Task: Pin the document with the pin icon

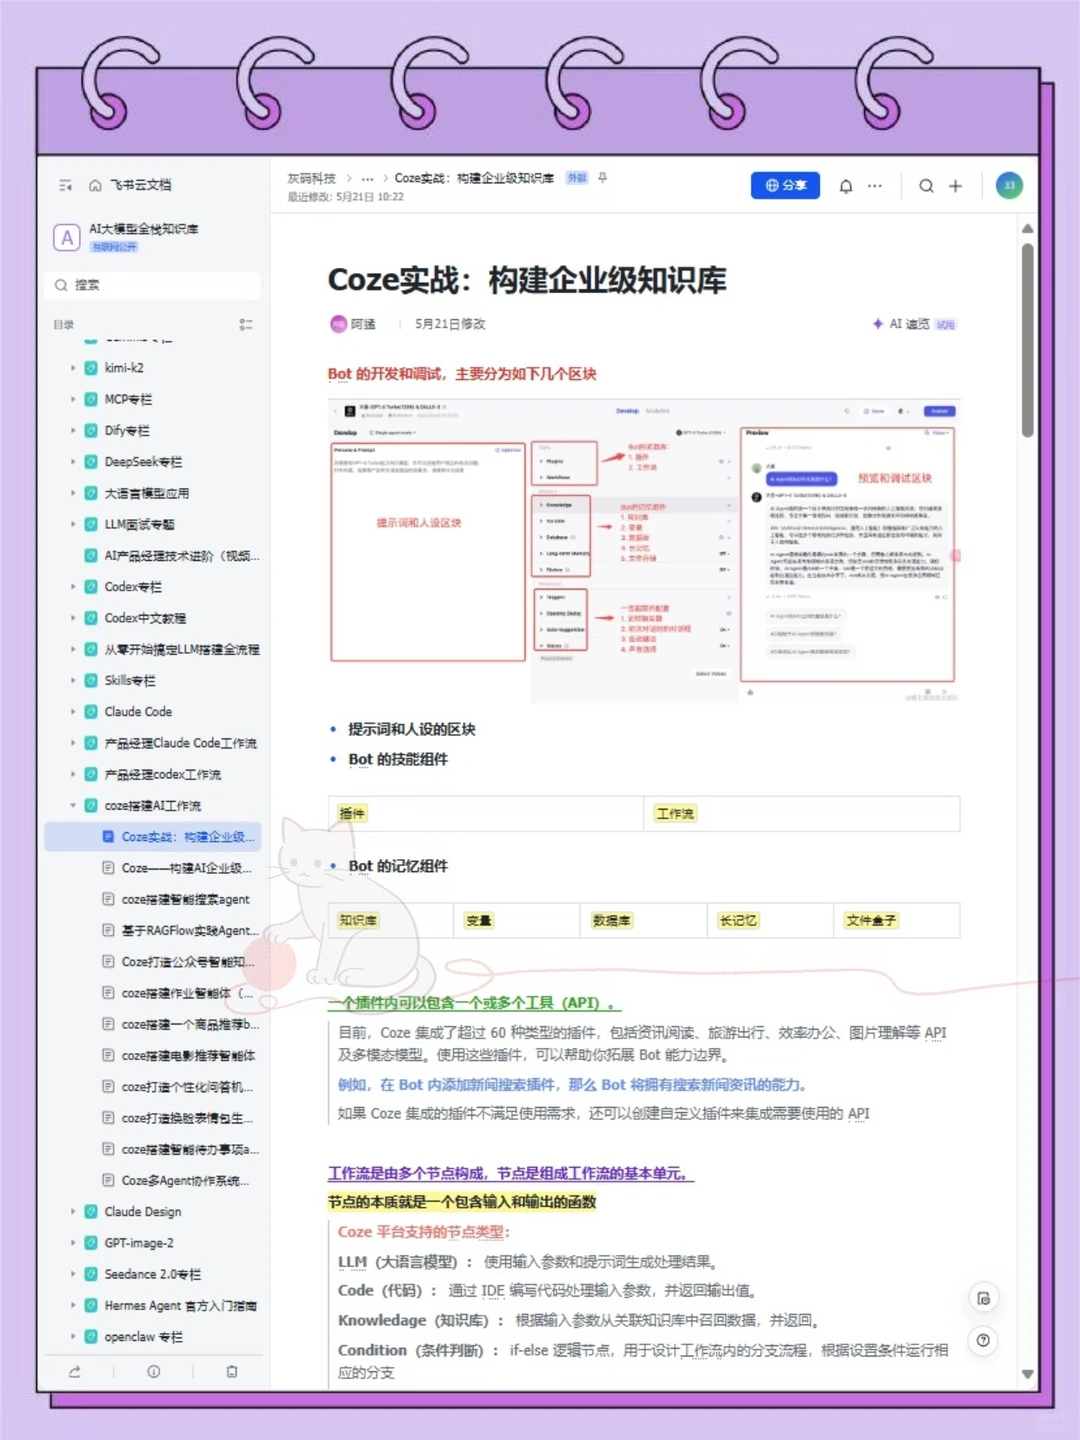Action: [602, 178]
